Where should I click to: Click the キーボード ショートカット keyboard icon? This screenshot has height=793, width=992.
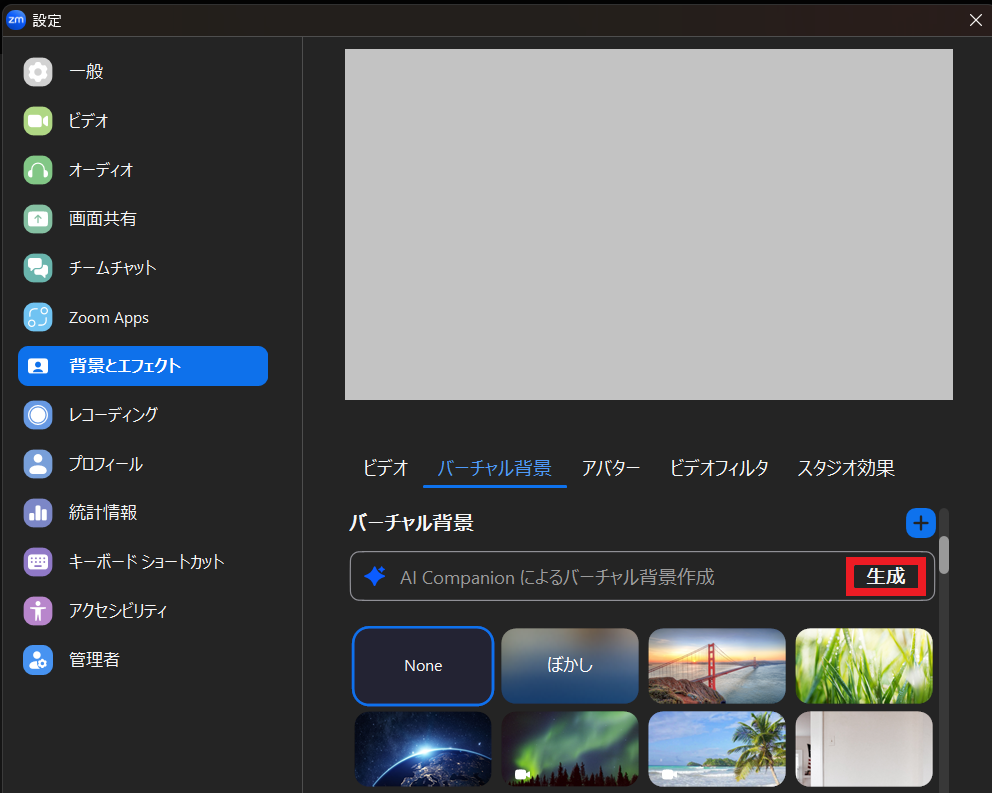coord(38,561)
